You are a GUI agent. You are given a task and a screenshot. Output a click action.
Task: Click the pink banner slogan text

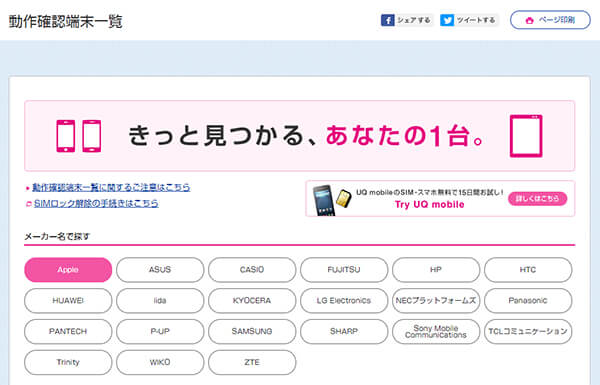tap(306, 136)
